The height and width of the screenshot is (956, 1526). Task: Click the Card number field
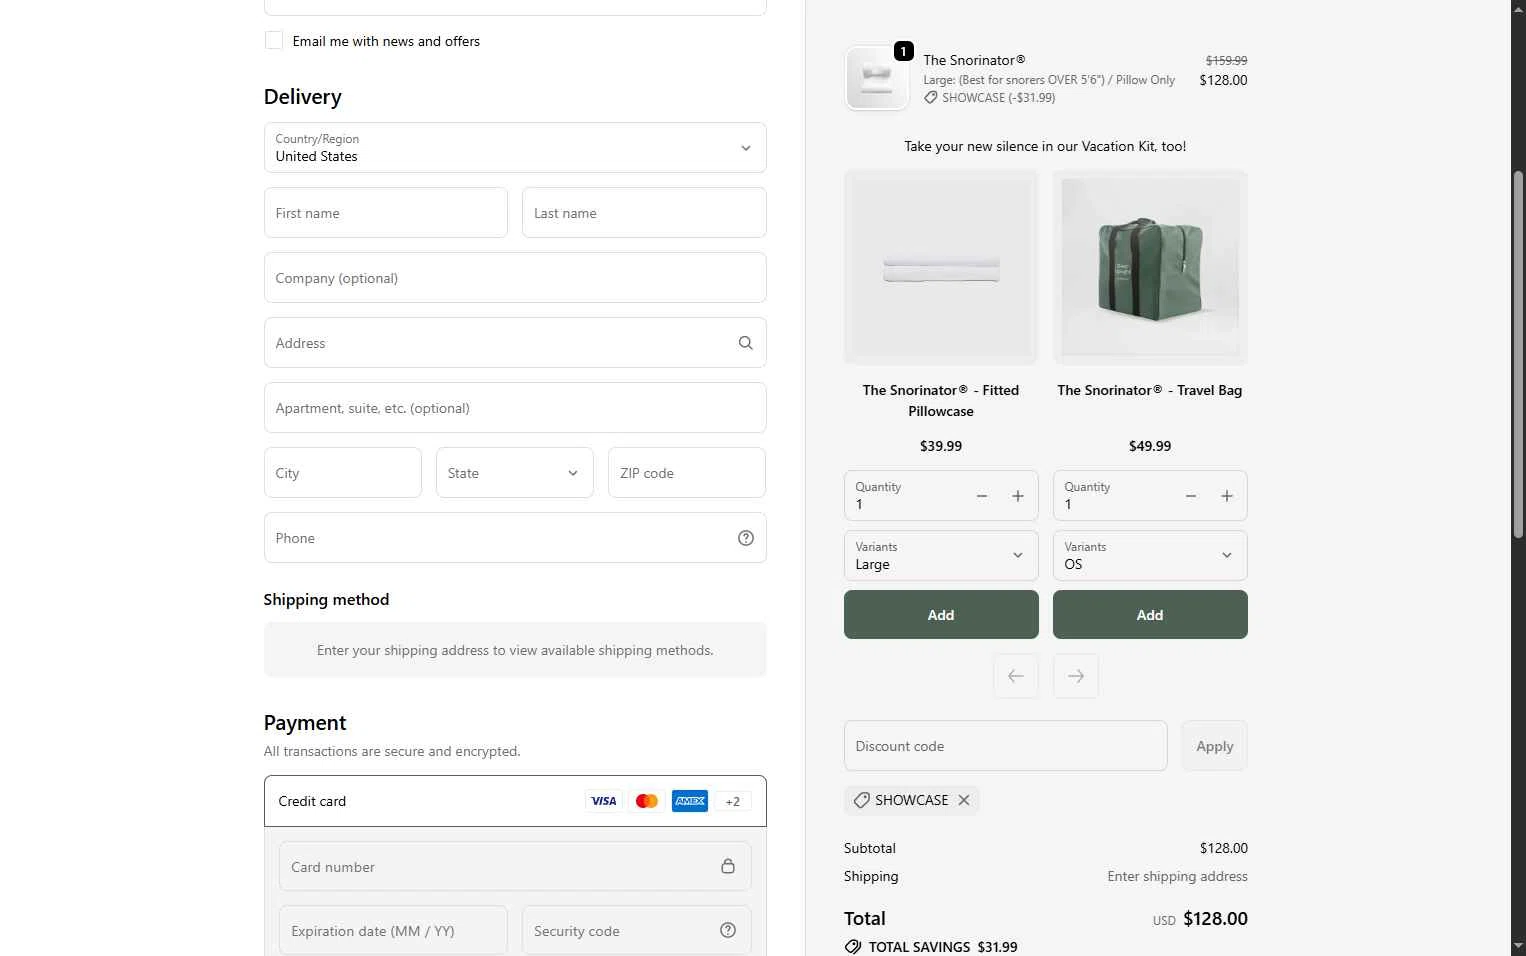click(x=515, y=866)
